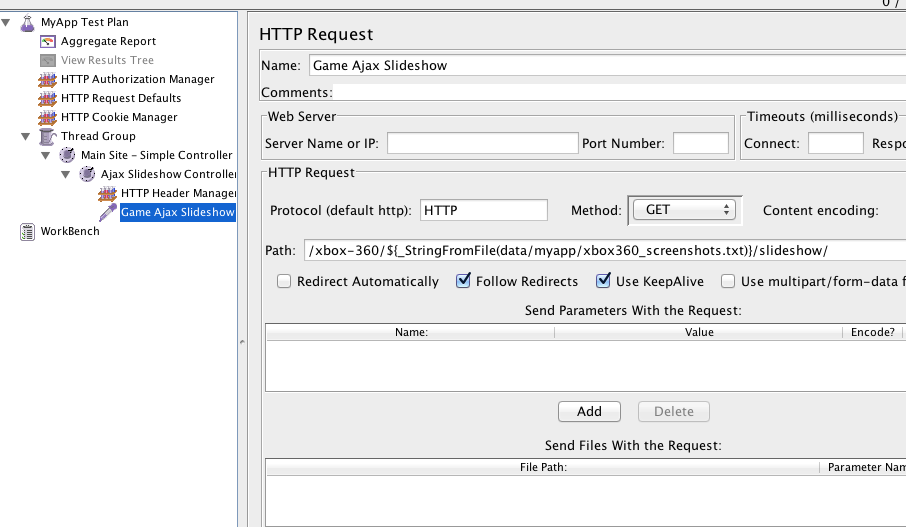Click the HTTP Cookie Manager icon
The height and width of the screenshot is (527, 906).
click(x=48, y=117)
